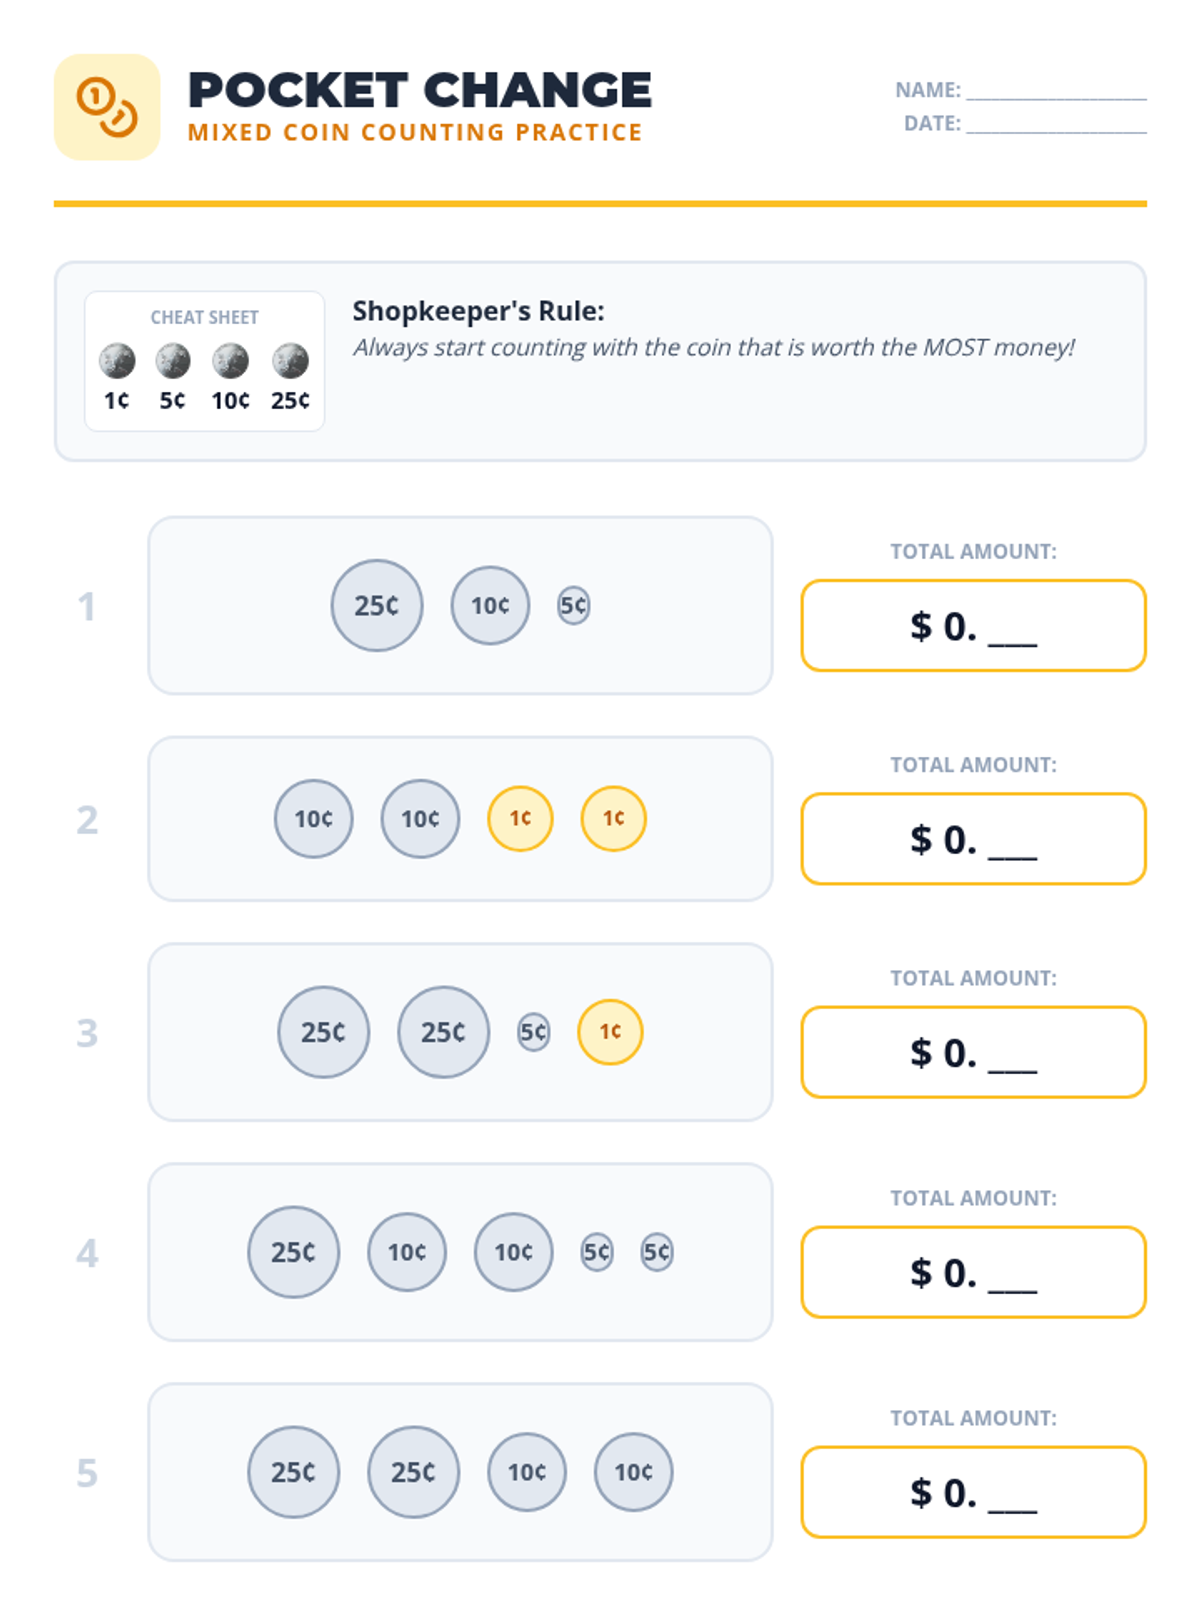Click the Pocket Change title text
This screenshot has height=1600, width=1200.
tap(420, 90)
